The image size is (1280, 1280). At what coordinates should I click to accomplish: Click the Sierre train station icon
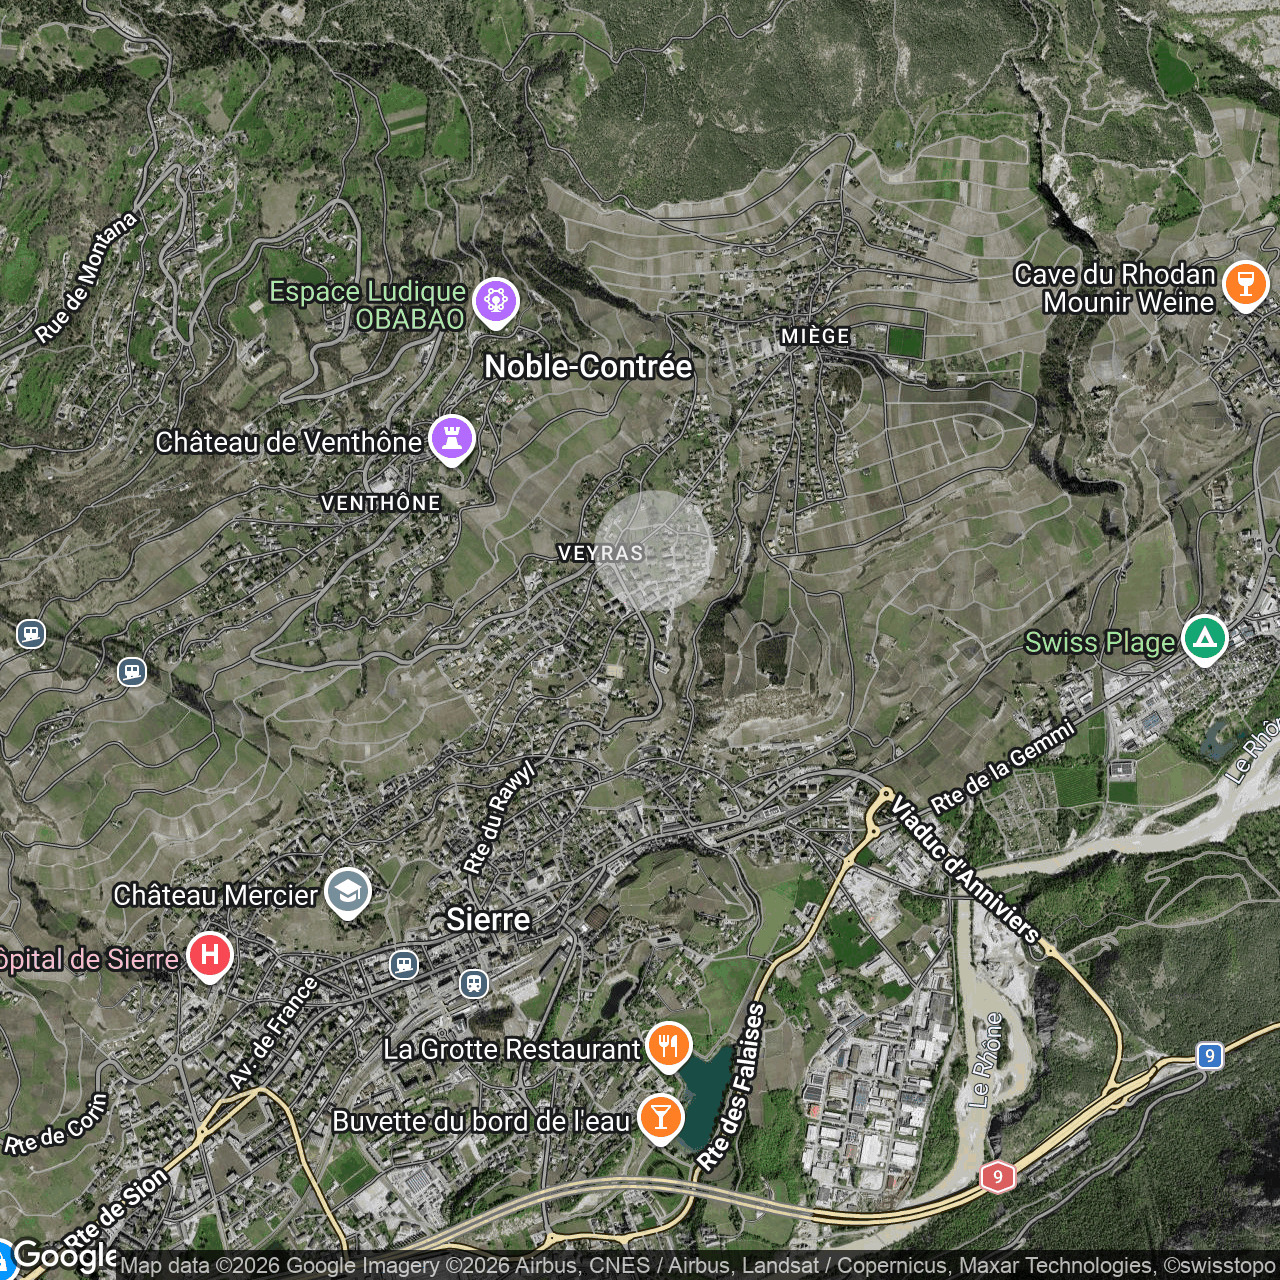pyautogui.click(x=473, y=983)
